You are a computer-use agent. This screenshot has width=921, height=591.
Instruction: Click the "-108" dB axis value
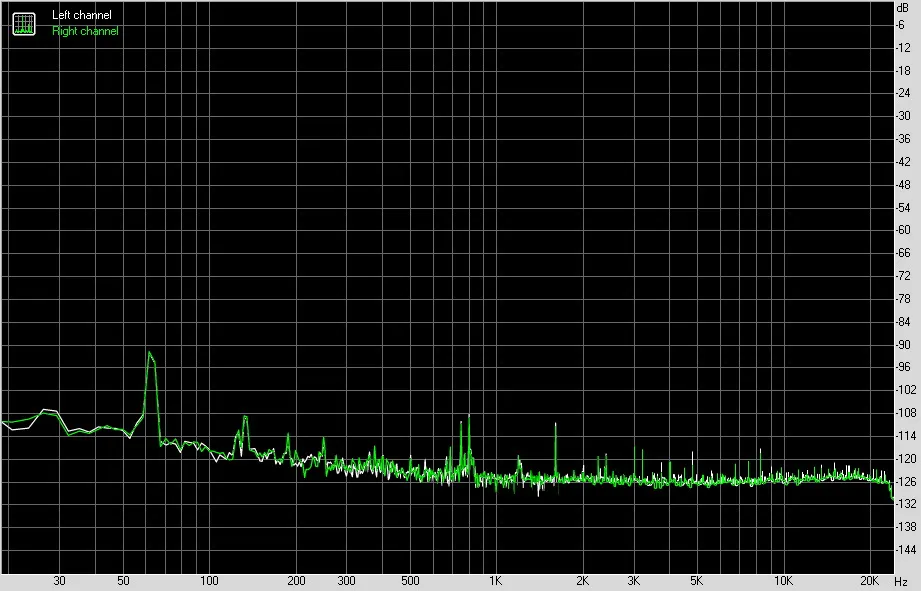(906, 413)
